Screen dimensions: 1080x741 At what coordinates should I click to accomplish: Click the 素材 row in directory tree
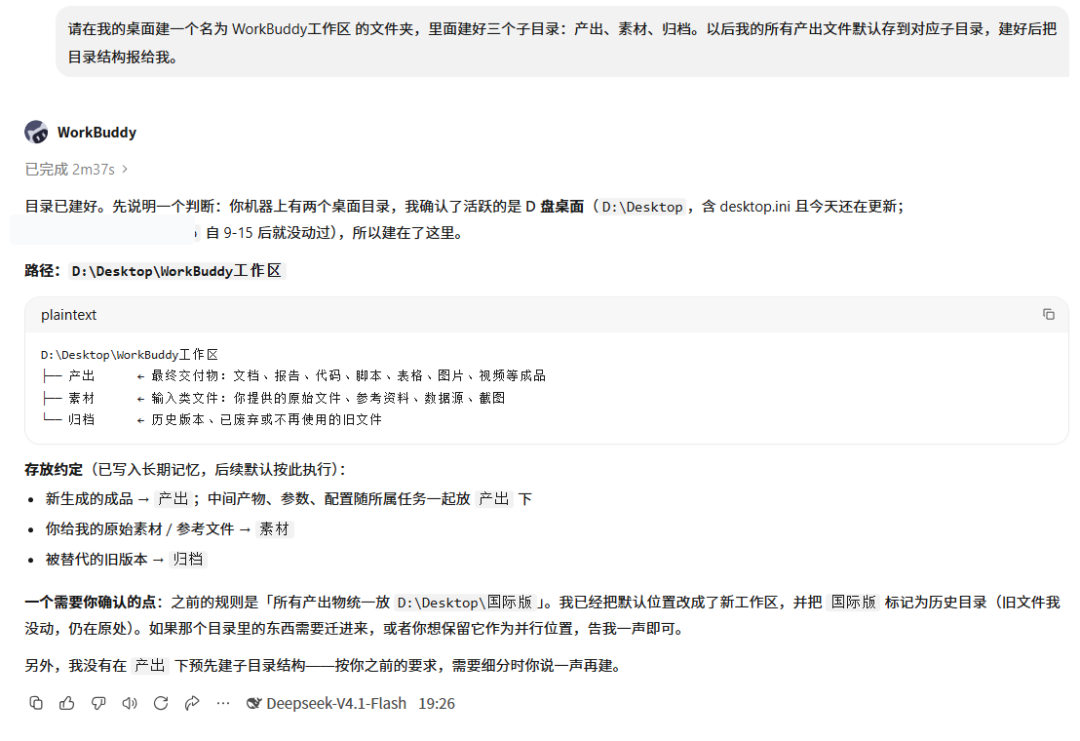click(x=273, y=397)
